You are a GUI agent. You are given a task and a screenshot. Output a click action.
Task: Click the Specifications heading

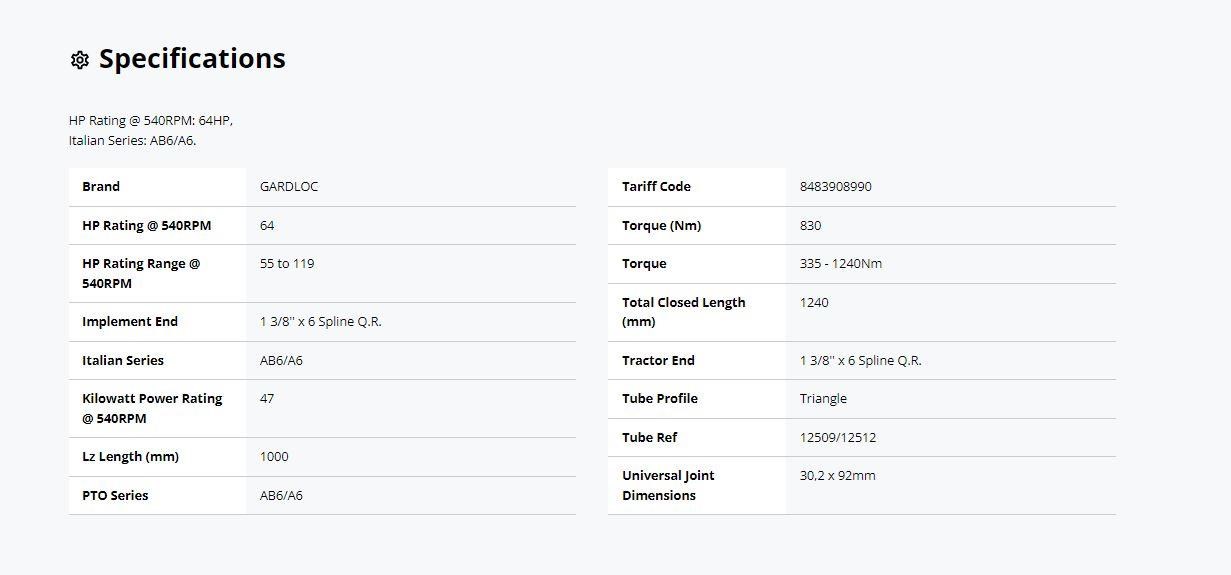click(x=192, y=59)
